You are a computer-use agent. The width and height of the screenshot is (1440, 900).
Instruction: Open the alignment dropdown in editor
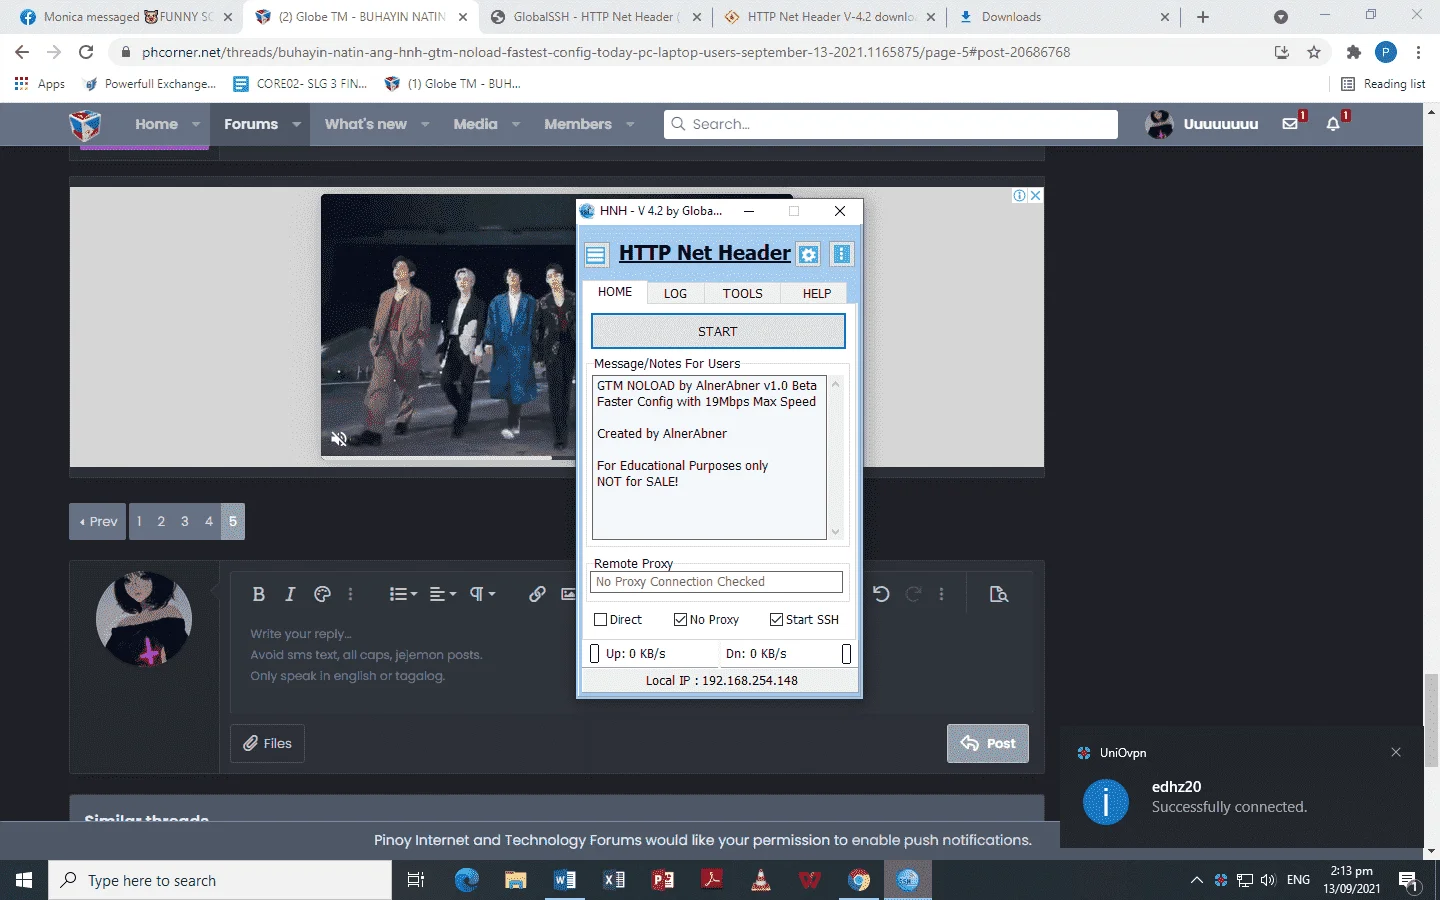pyautogui.click(x=443, y=594)
